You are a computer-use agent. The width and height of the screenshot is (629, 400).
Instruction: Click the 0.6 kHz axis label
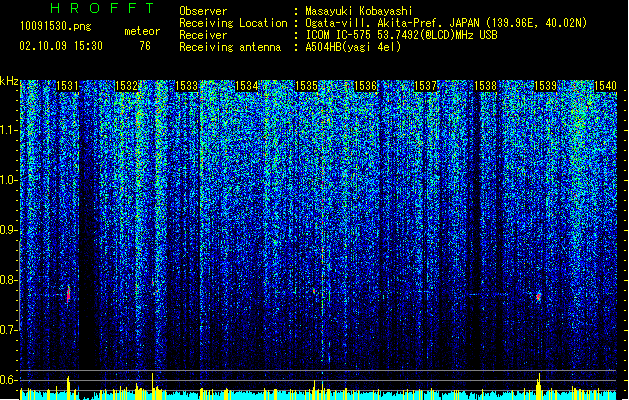click(x=9, y=380)
